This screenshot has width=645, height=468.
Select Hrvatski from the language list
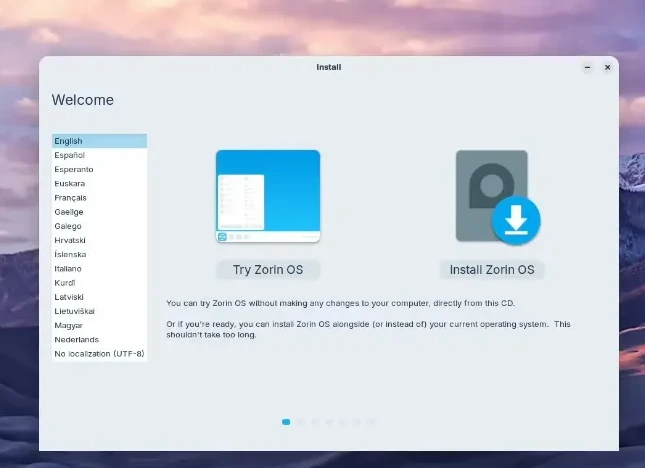point(100,240)
